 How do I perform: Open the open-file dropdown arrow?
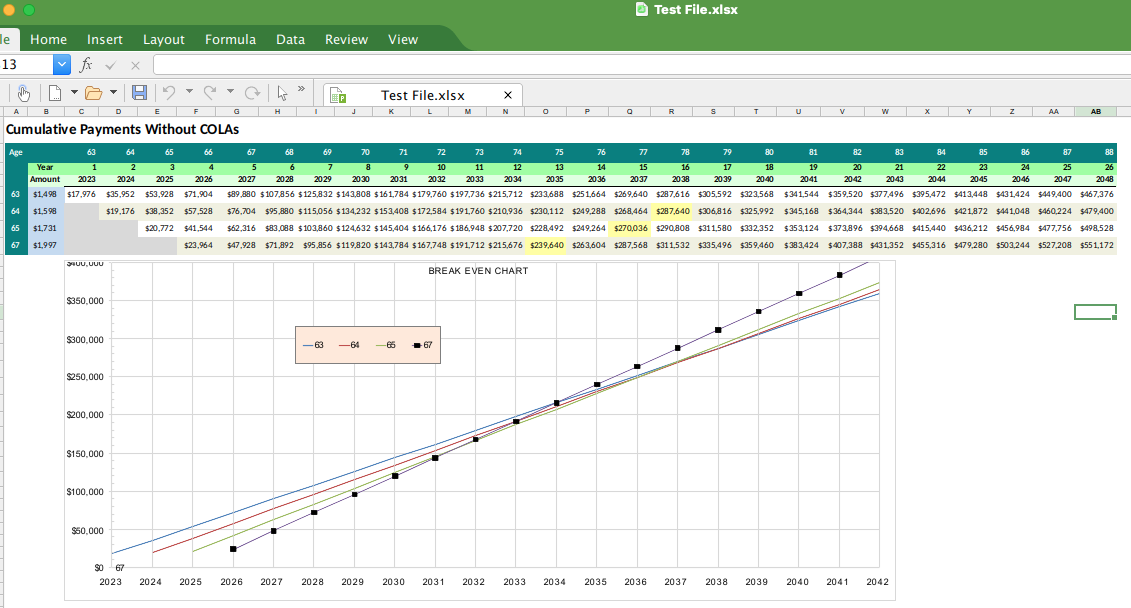pyautogui.click(x=114, y=93)
